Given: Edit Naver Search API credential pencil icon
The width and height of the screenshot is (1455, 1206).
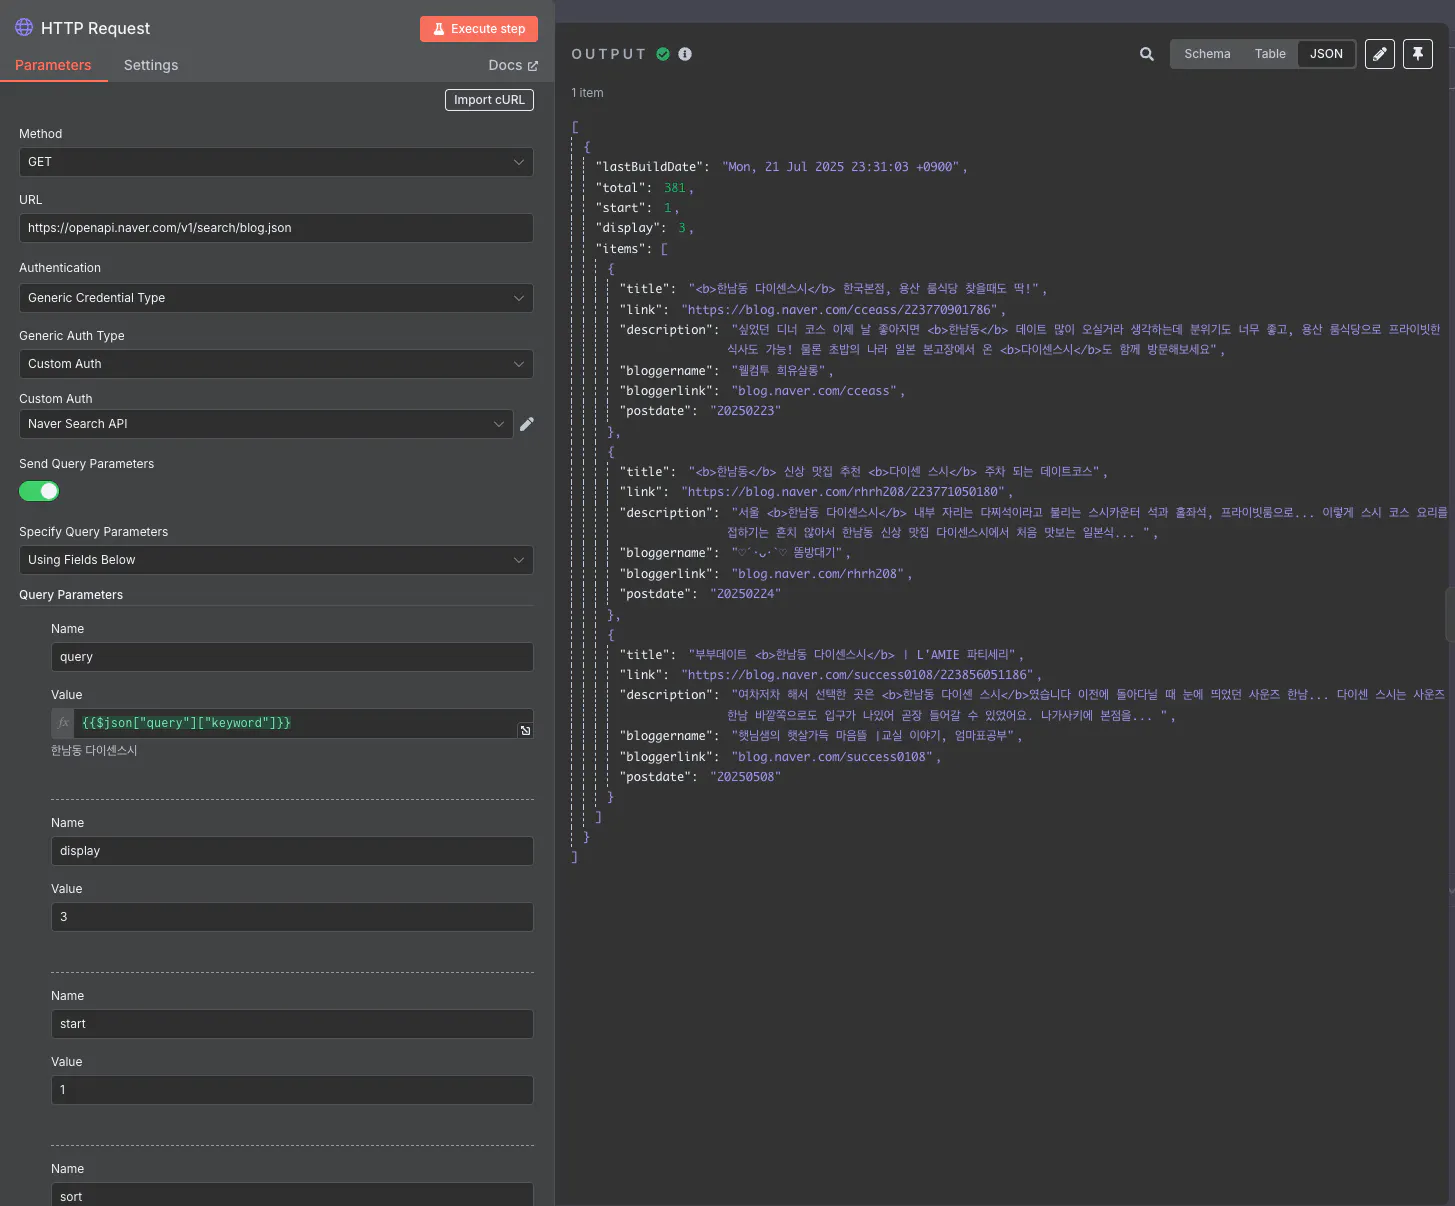Looking at the screenshot, I should pyautogui.click(x=527, y=424).
